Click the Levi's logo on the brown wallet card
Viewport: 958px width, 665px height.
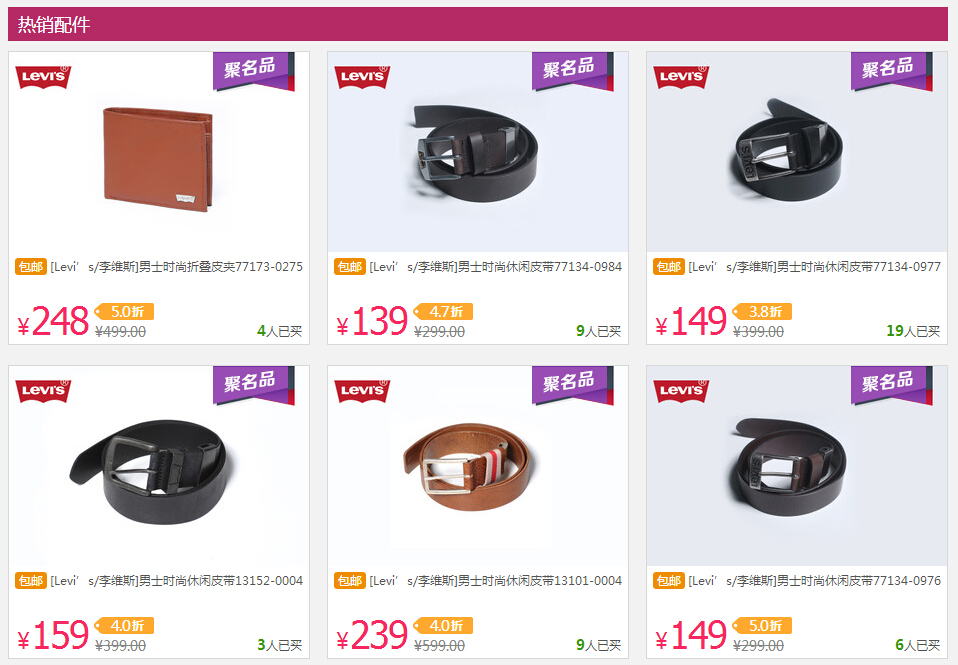[x=43, y=77]
